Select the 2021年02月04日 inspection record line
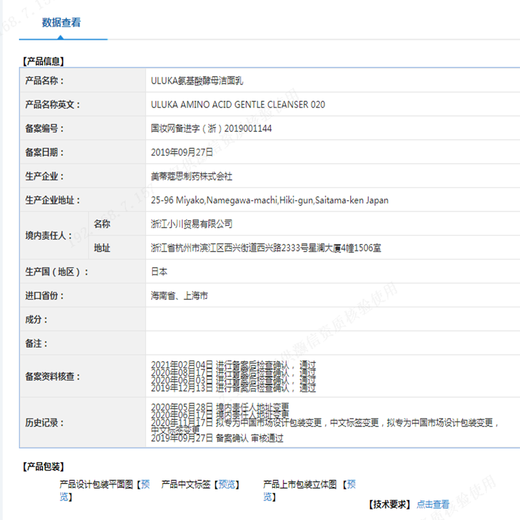This screenshot has height=520, width=520. tap(233, 364)
